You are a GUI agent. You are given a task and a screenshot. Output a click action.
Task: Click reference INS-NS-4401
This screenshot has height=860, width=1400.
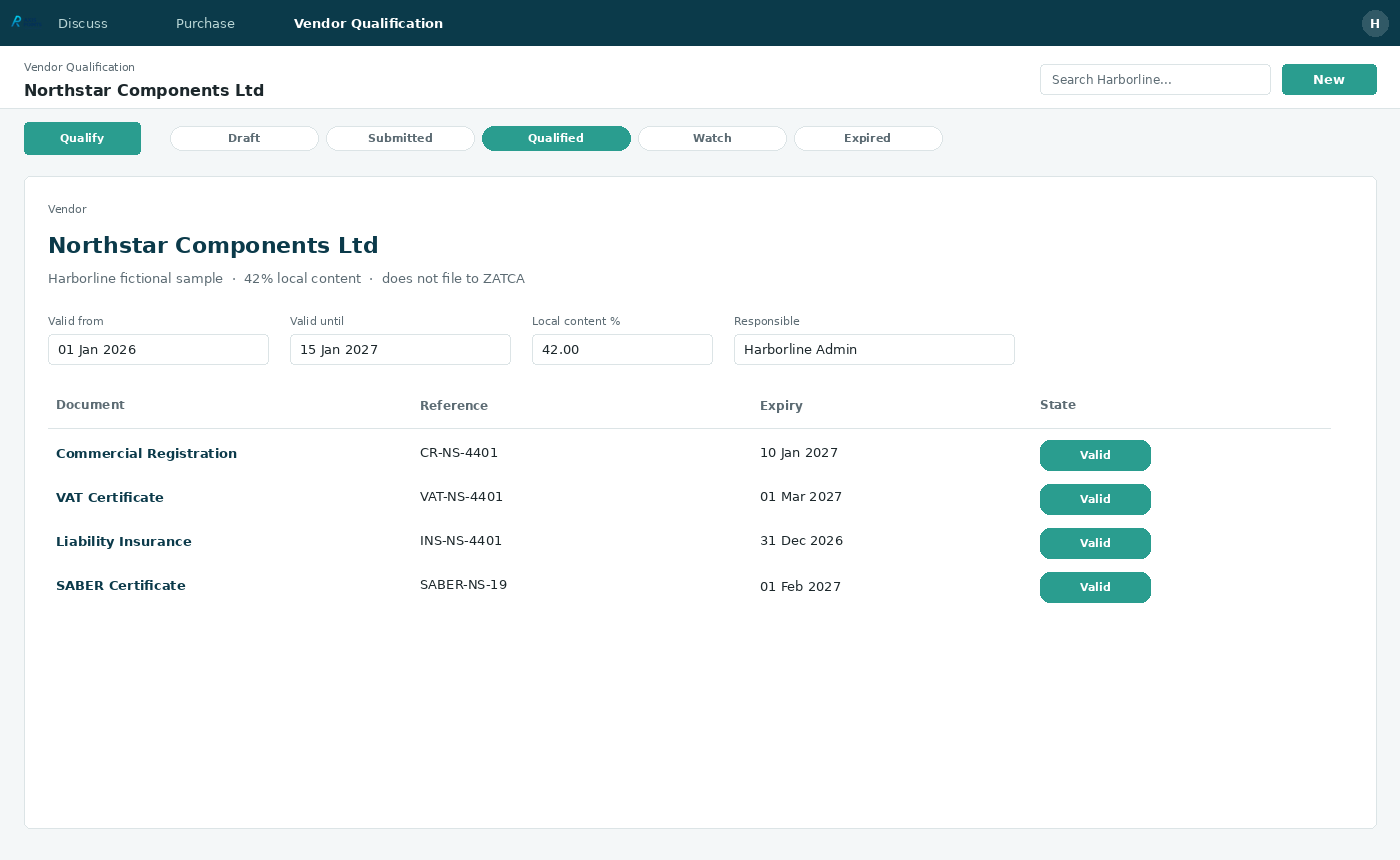[x=461, y=541]
